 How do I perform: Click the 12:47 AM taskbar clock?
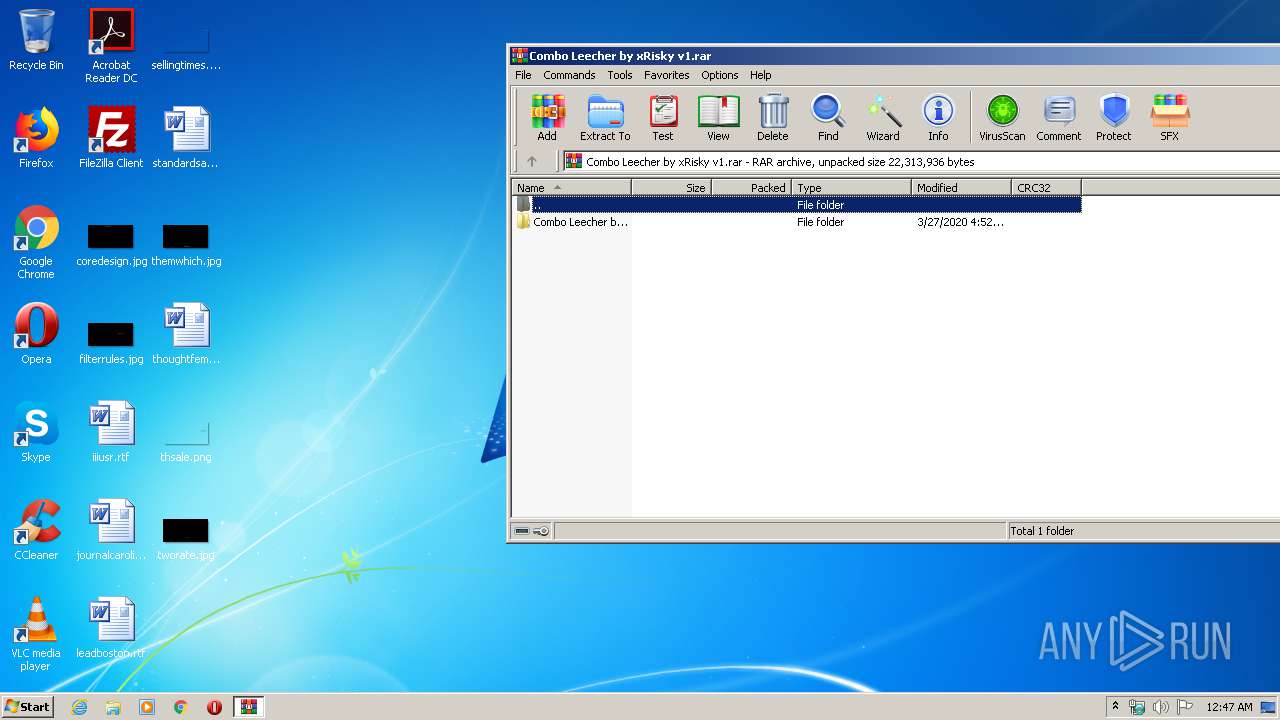[x=1229, y=707]
